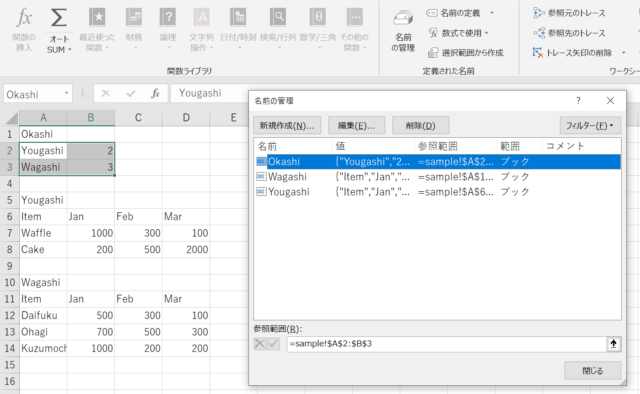Open the Name Box dropdown showing Okashi

click(66, 93)
